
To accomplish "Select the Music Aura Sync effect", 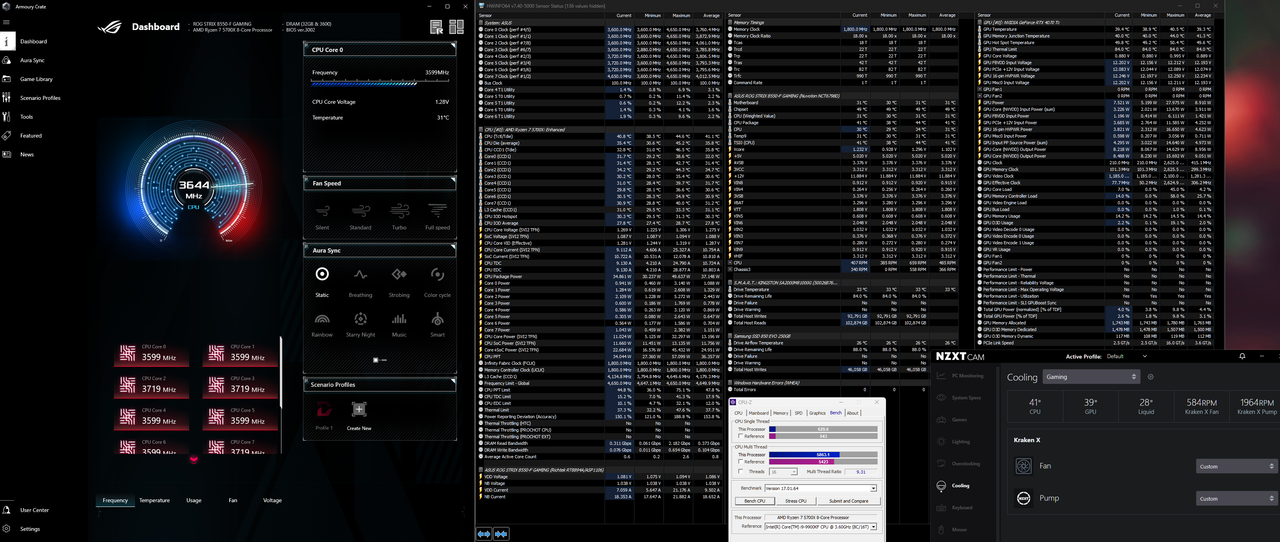I will (399, 324).
